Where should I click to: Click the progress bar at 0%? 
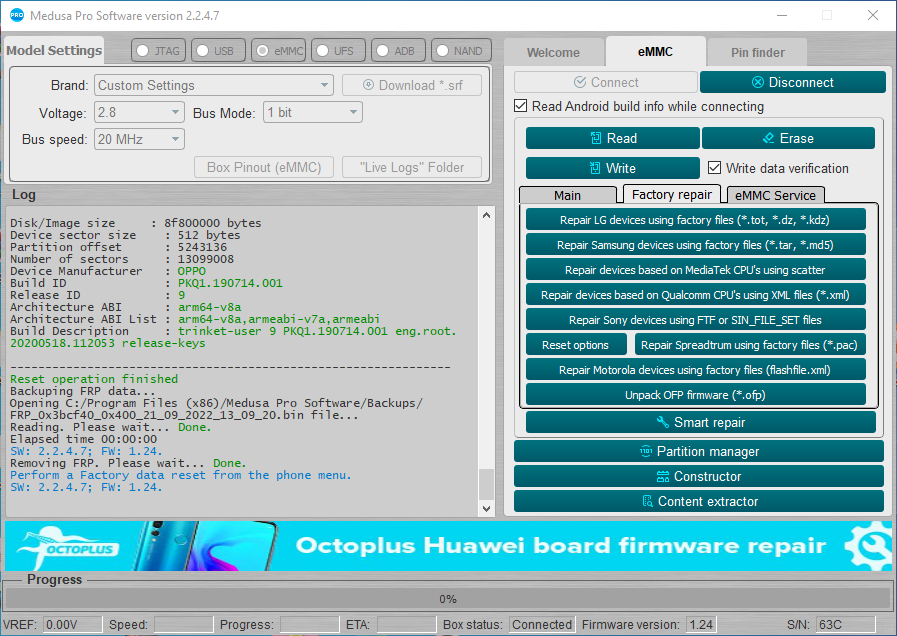[x=447, y=599]
